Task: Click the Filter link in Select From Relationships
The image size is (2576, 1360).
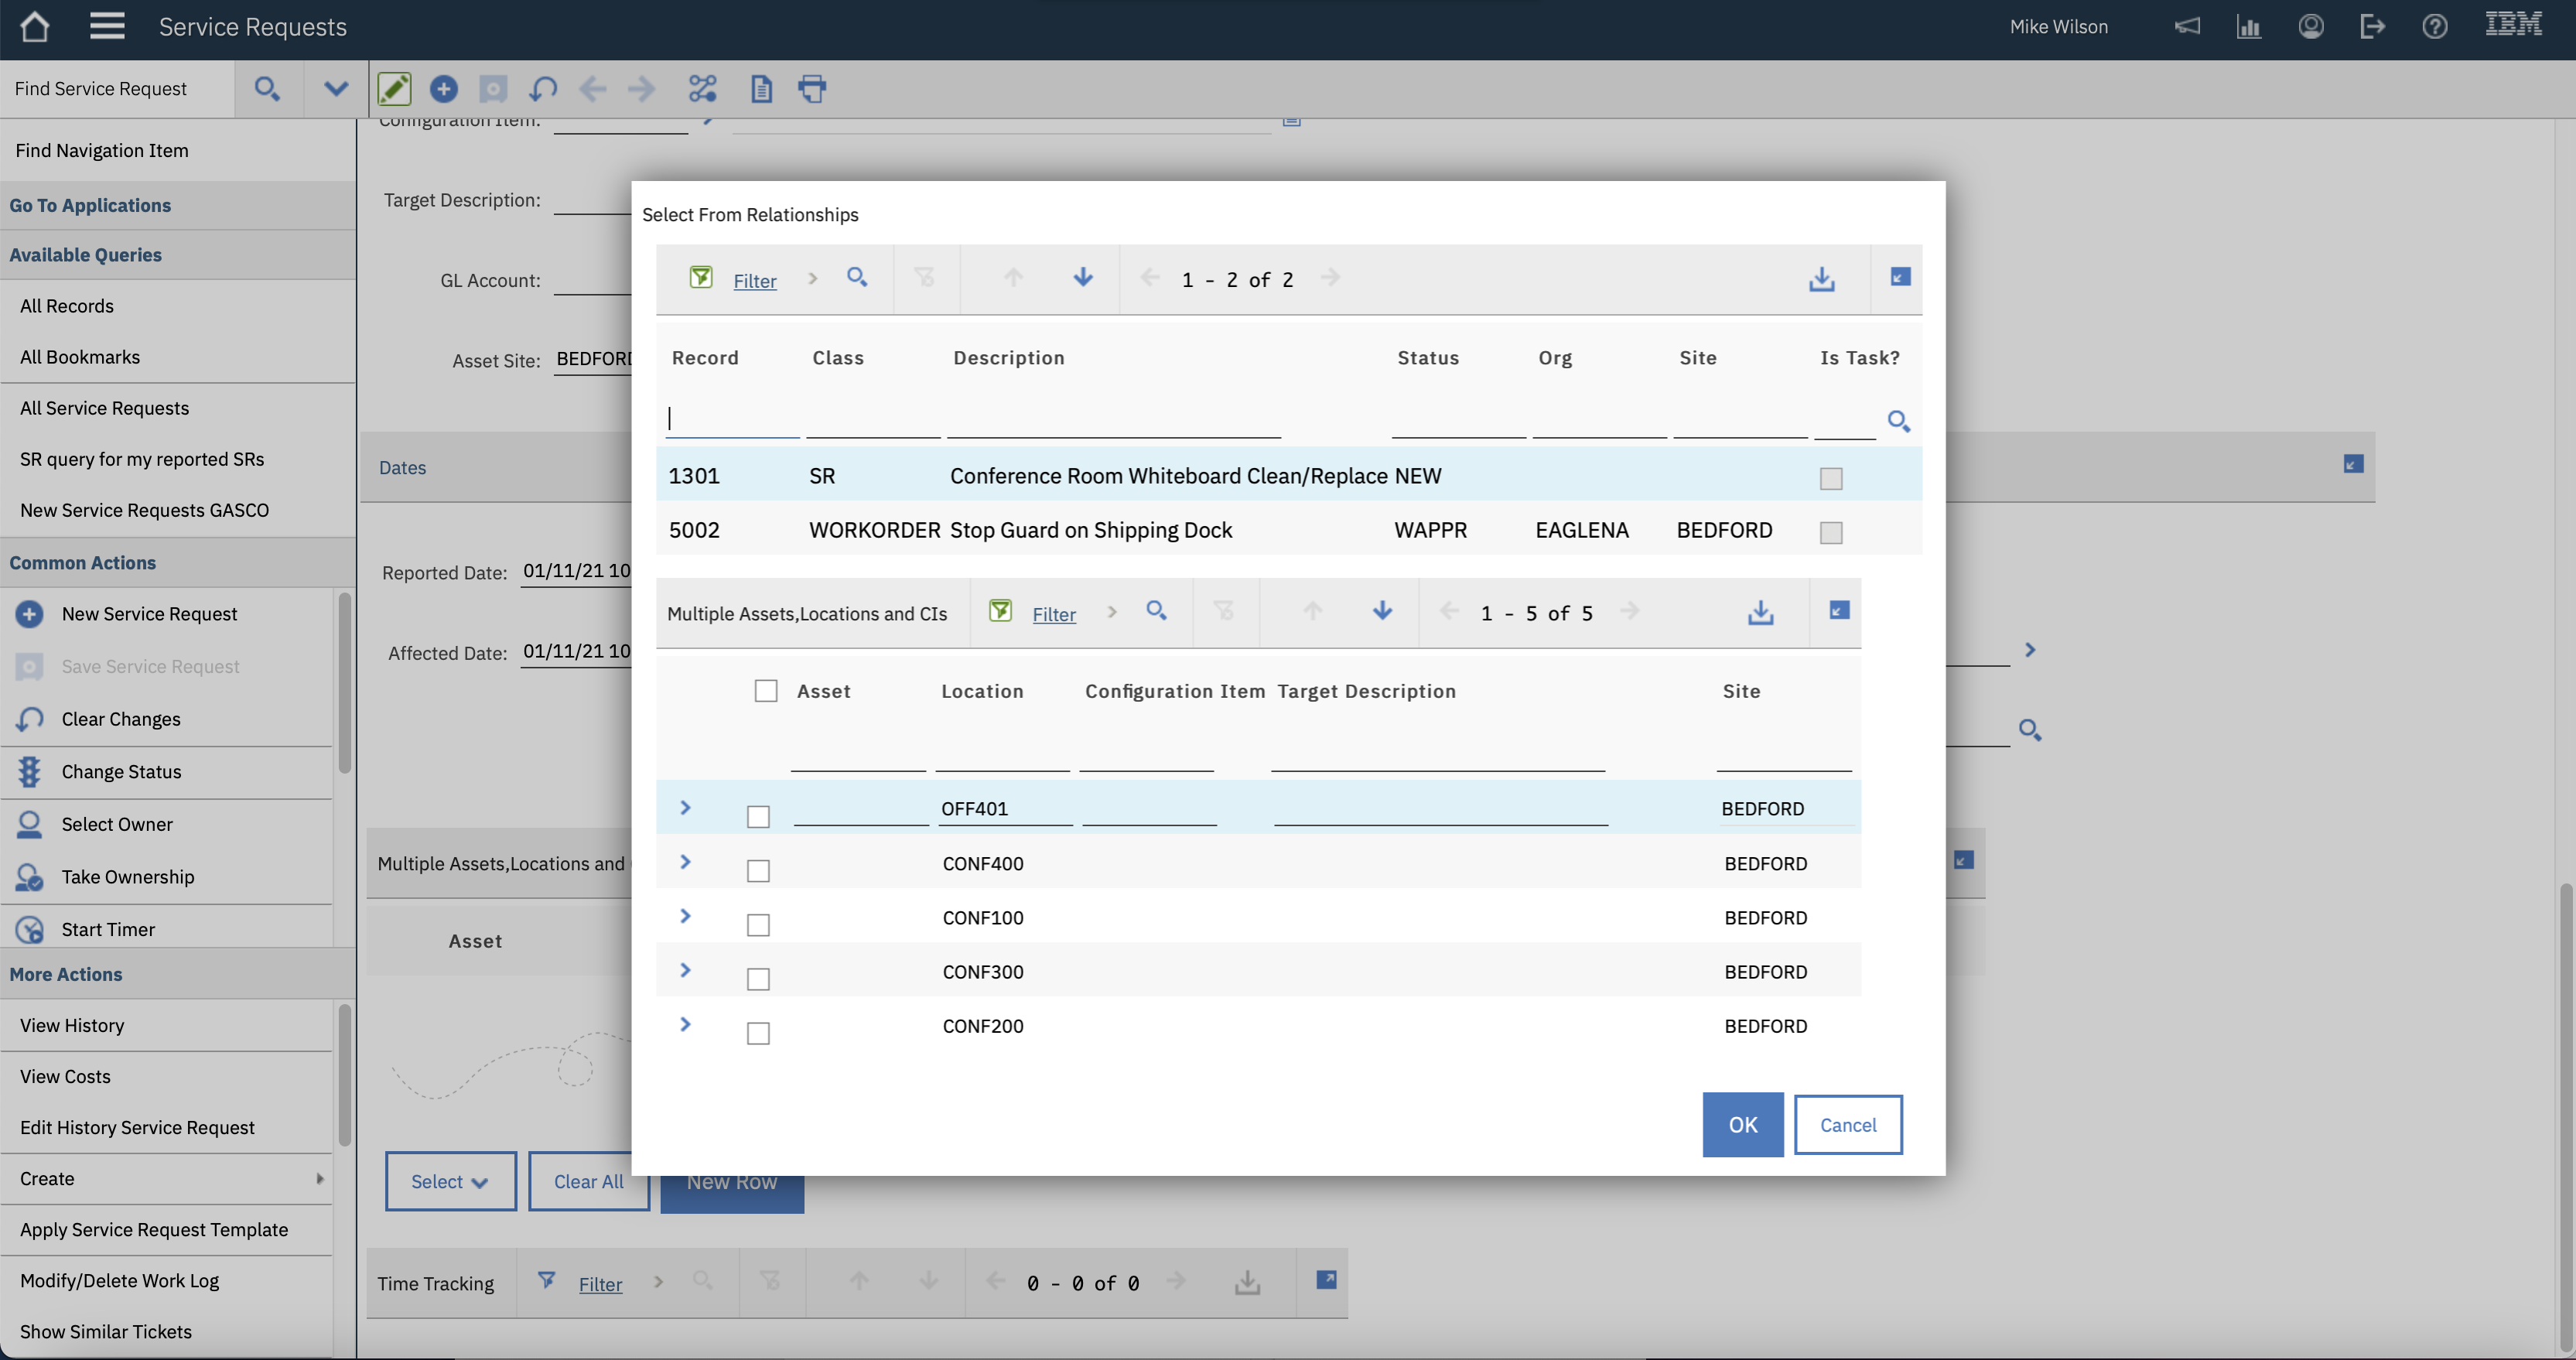Action: tap(754, 281)
